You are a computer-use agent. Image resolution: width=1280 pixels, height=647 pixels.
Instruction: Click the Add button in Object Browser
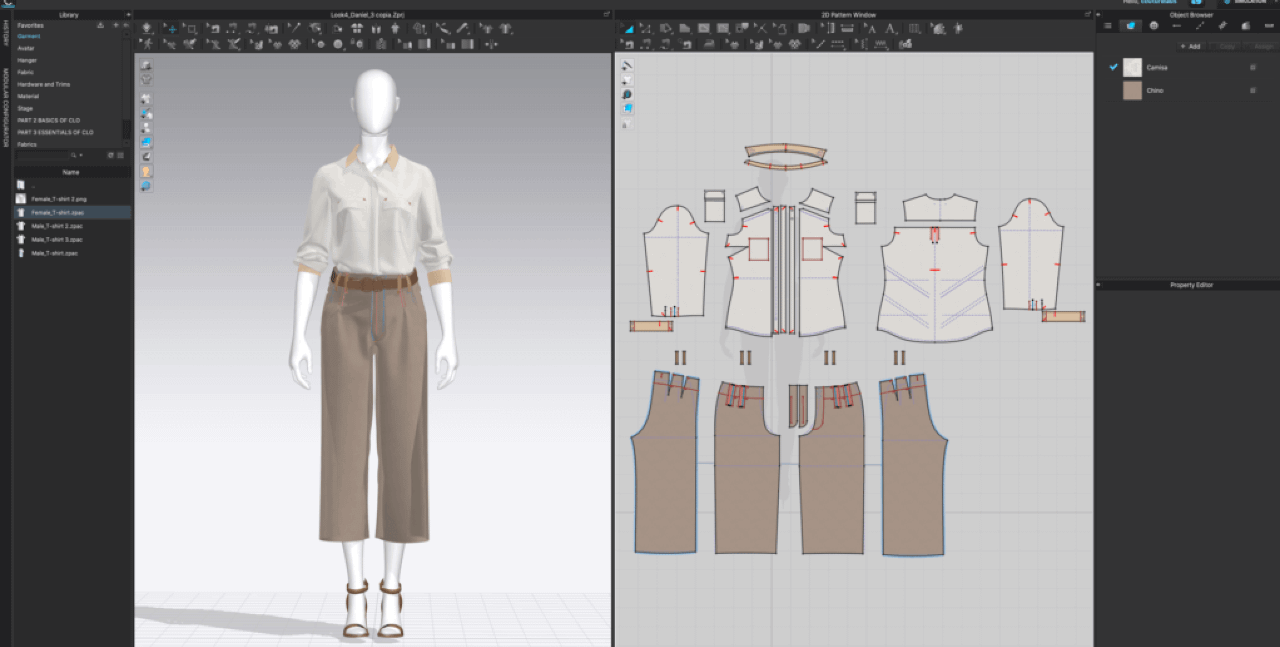click(1190, 46)
